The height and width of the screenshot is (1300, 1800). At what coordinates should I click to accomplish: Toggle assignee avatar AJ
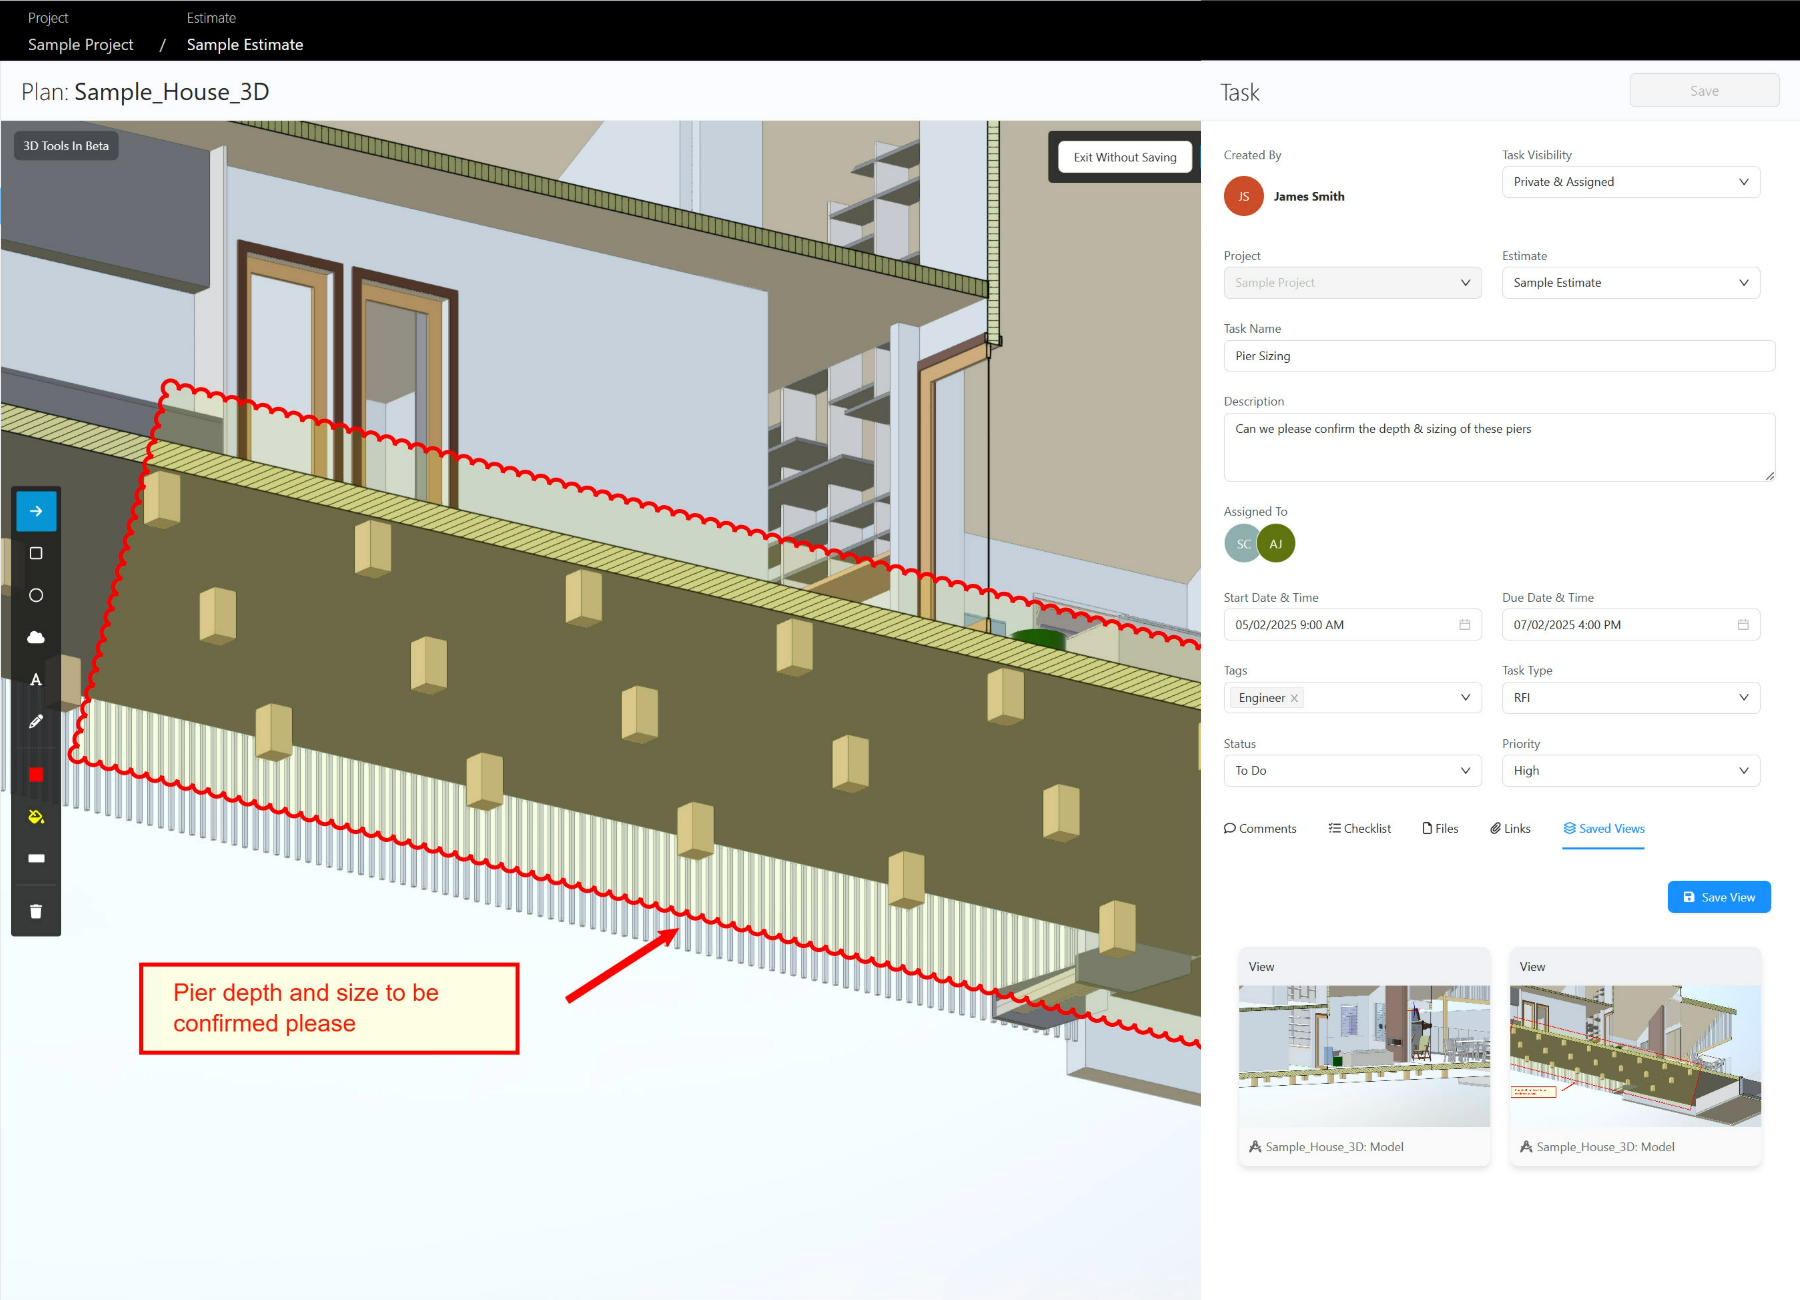[x=1276, y=543]
